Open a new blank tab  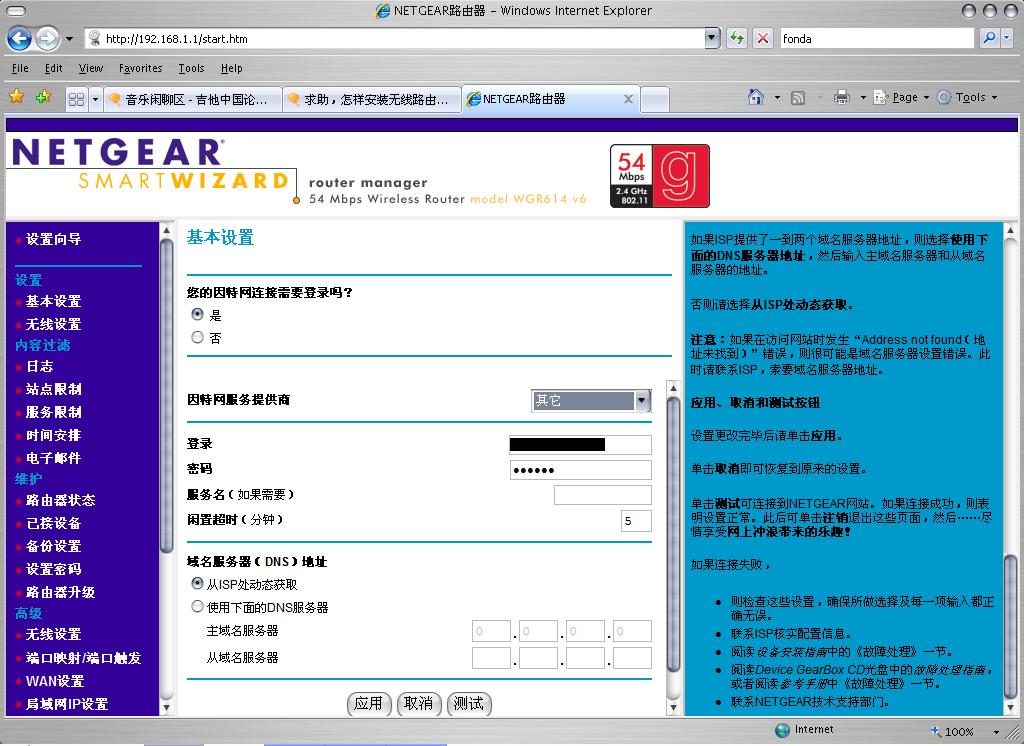pos(655,99)
